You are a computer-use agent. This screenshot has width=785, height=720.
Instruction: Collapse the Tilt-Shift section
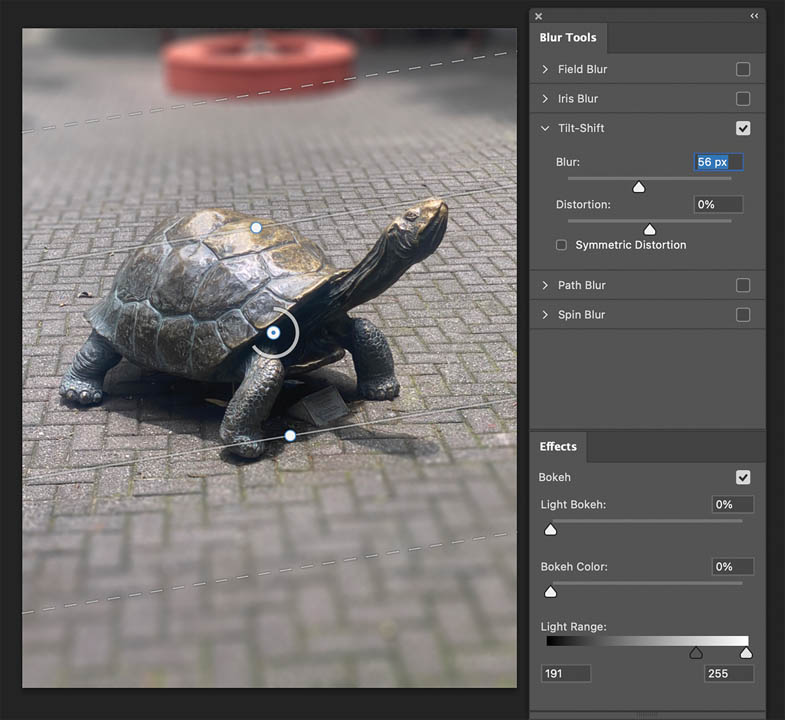[545, 128]
